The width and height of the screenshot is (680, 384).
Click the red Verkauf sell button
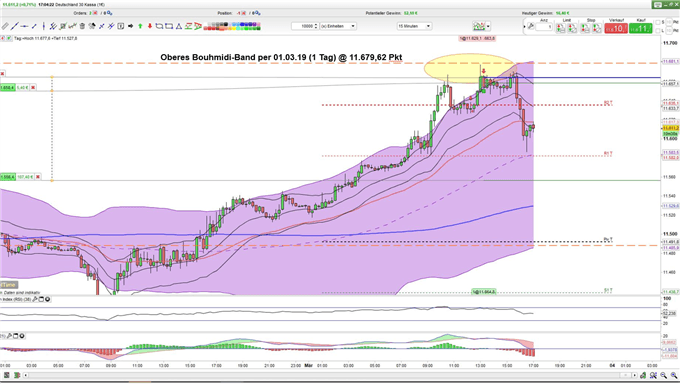click(x=616, y=28)
